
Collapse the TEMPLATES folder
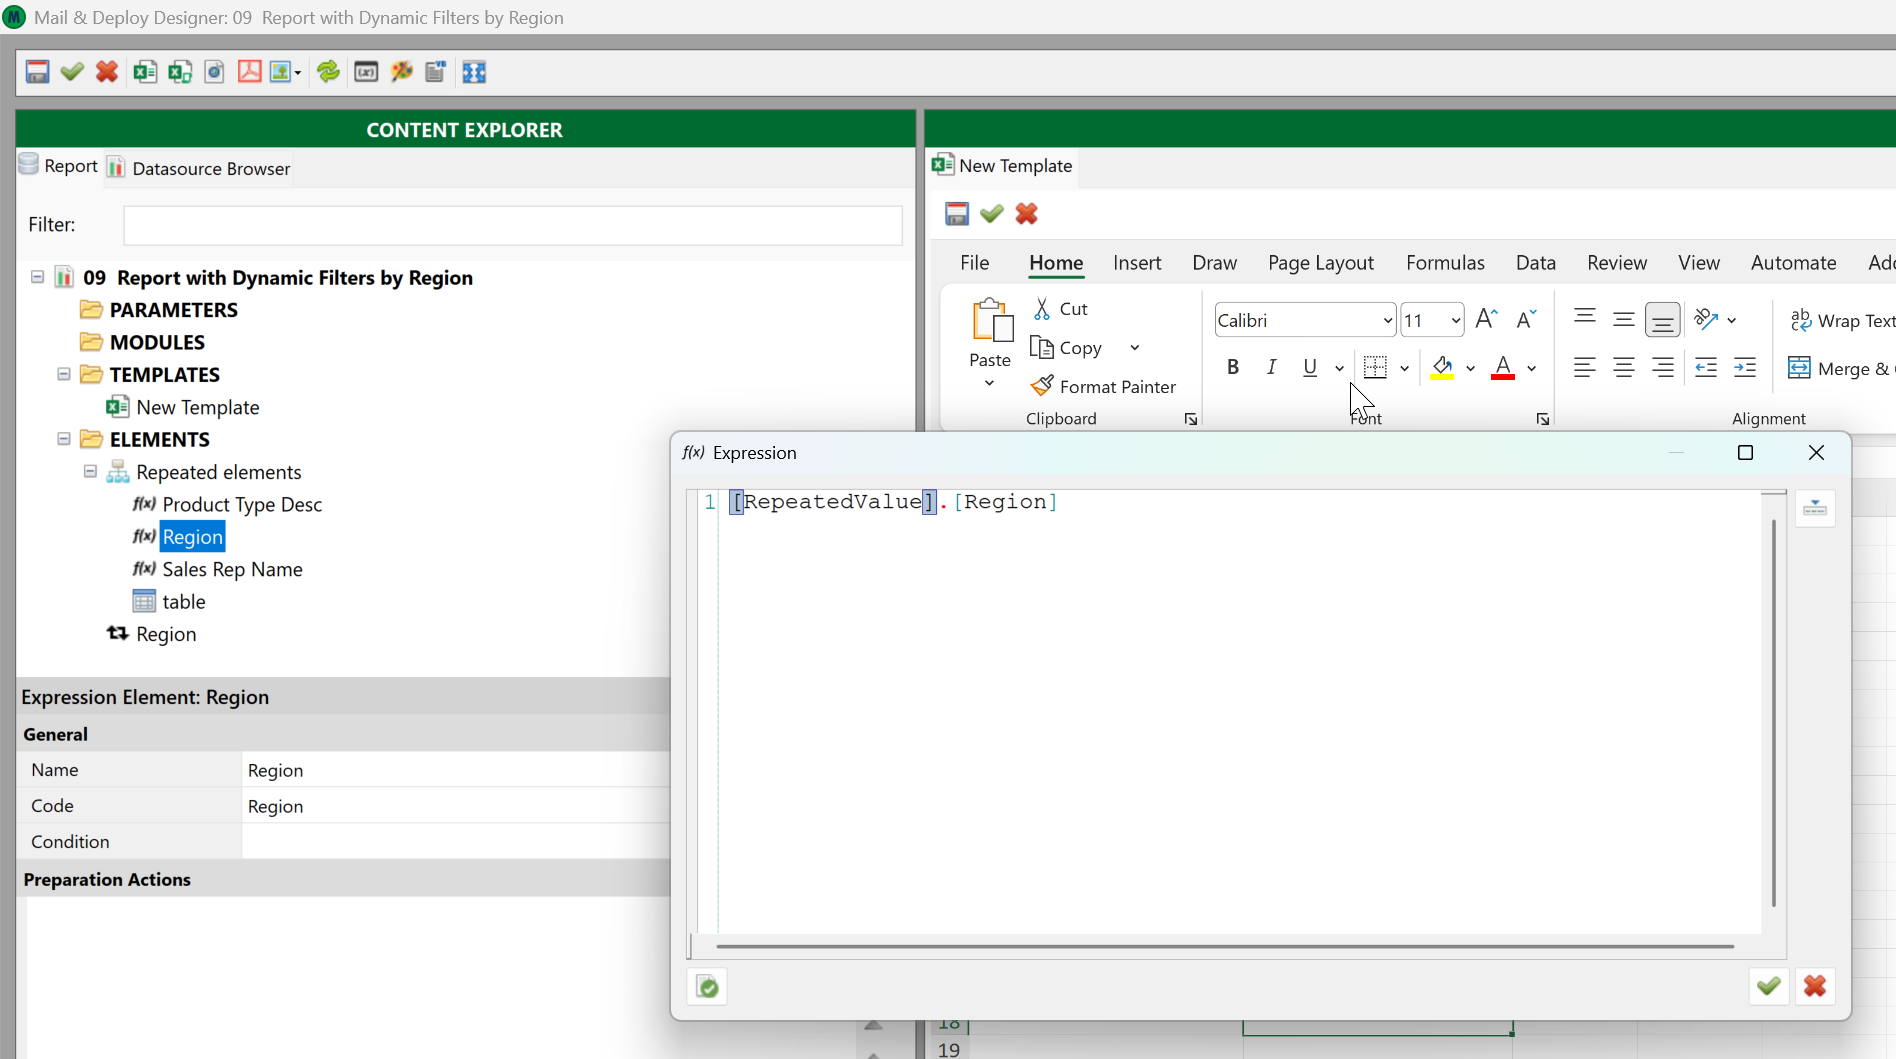(64, 374)
